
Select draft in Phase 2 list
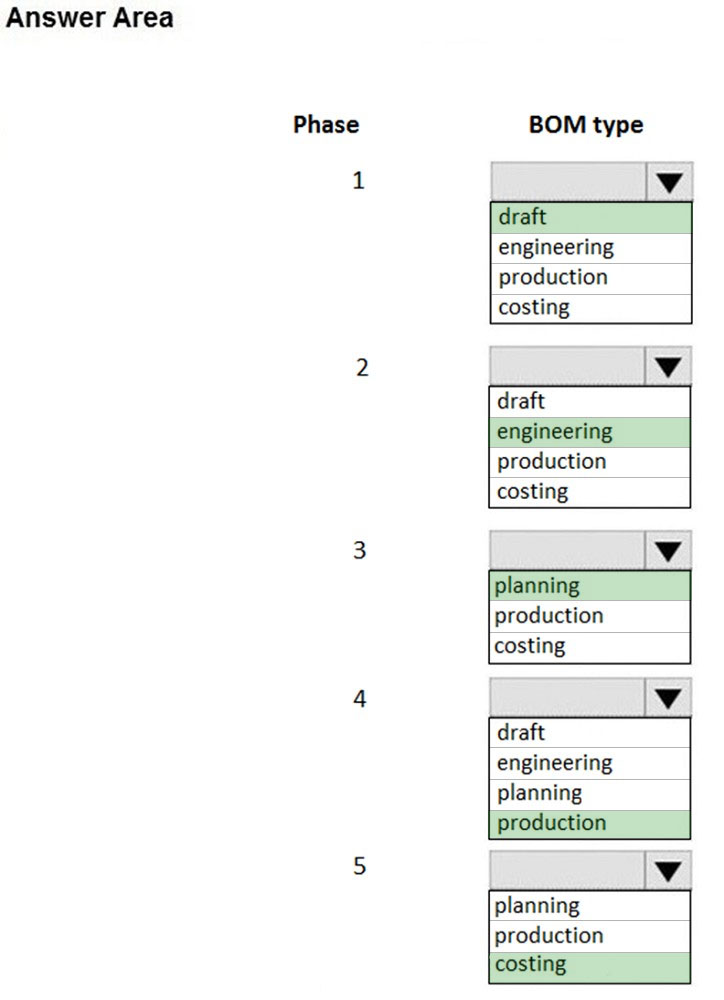coord(589,402)
